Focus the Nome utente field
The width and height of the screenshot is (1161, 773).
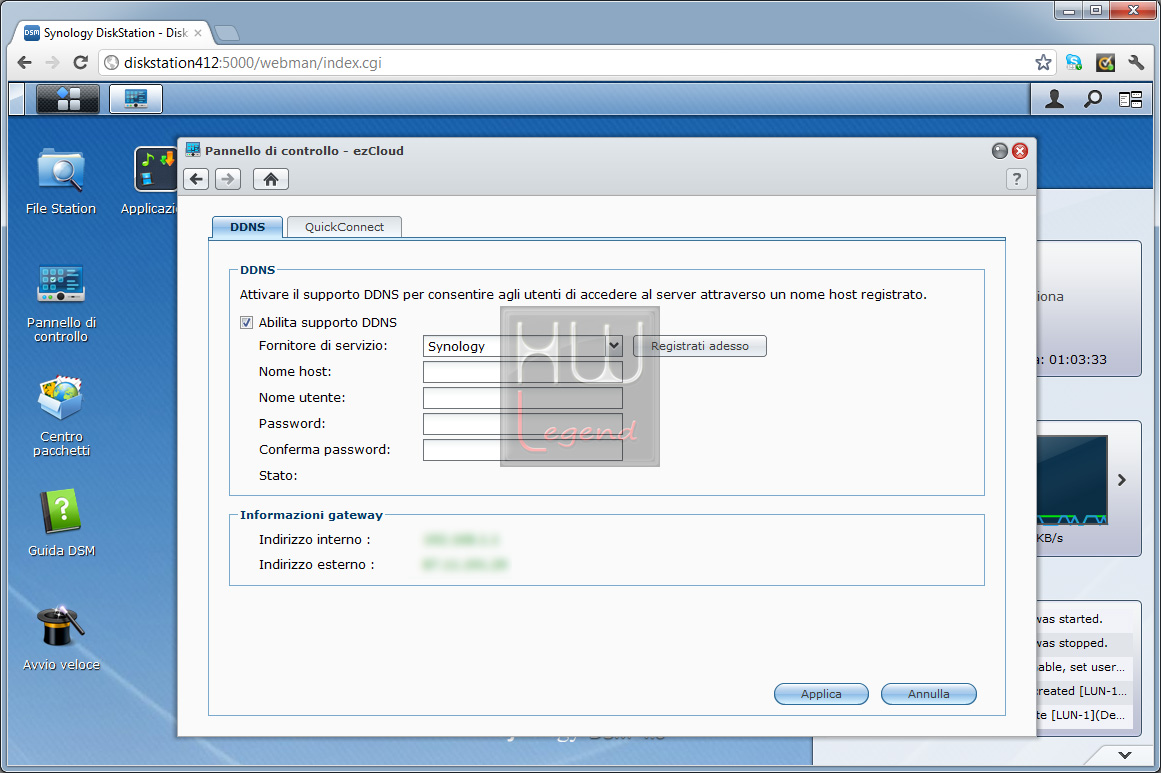click(523, 398)
